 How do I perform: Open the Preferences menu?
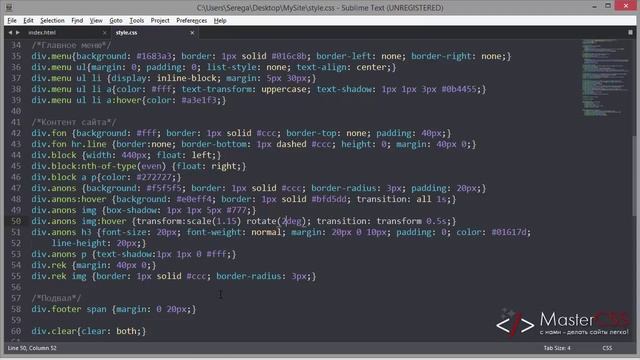[x=191, y=20]
